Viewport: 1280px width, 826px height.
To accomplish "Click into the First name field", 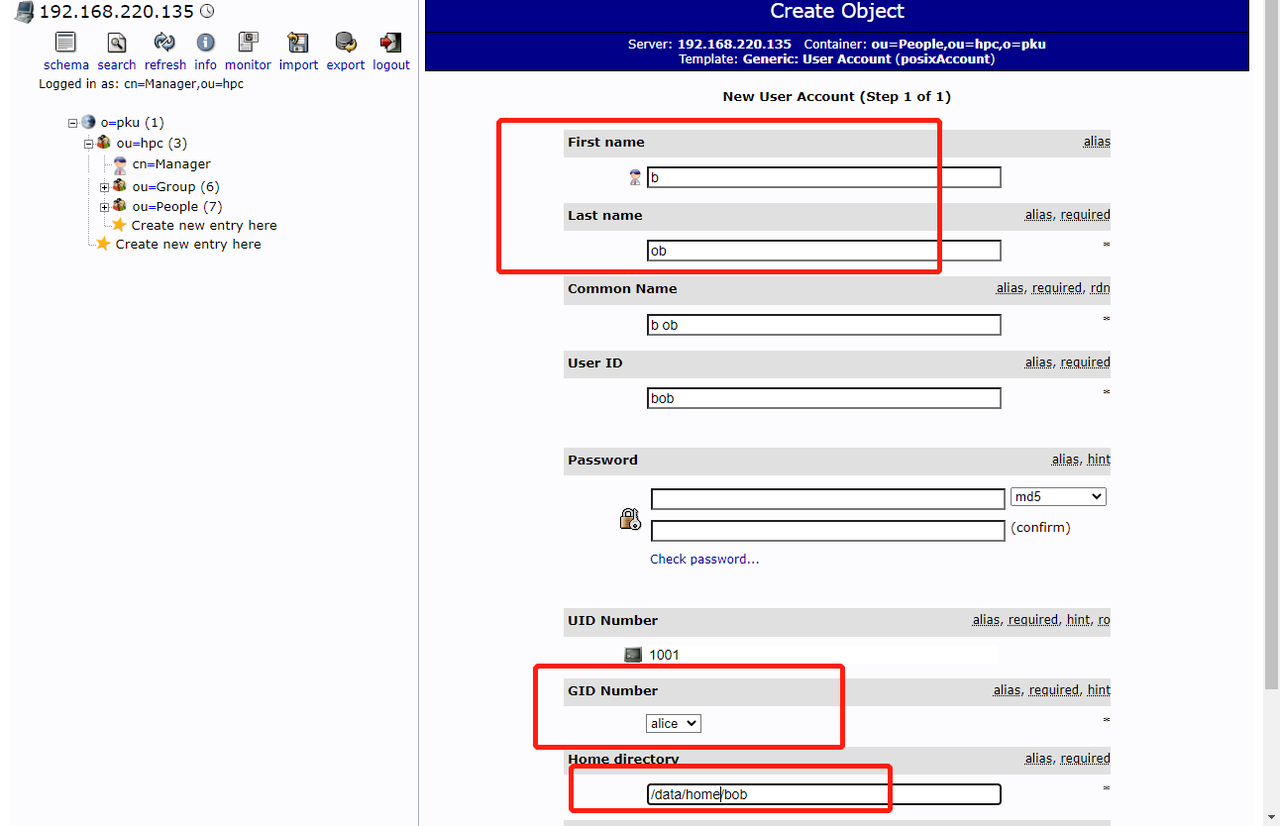I will point(823,178).
